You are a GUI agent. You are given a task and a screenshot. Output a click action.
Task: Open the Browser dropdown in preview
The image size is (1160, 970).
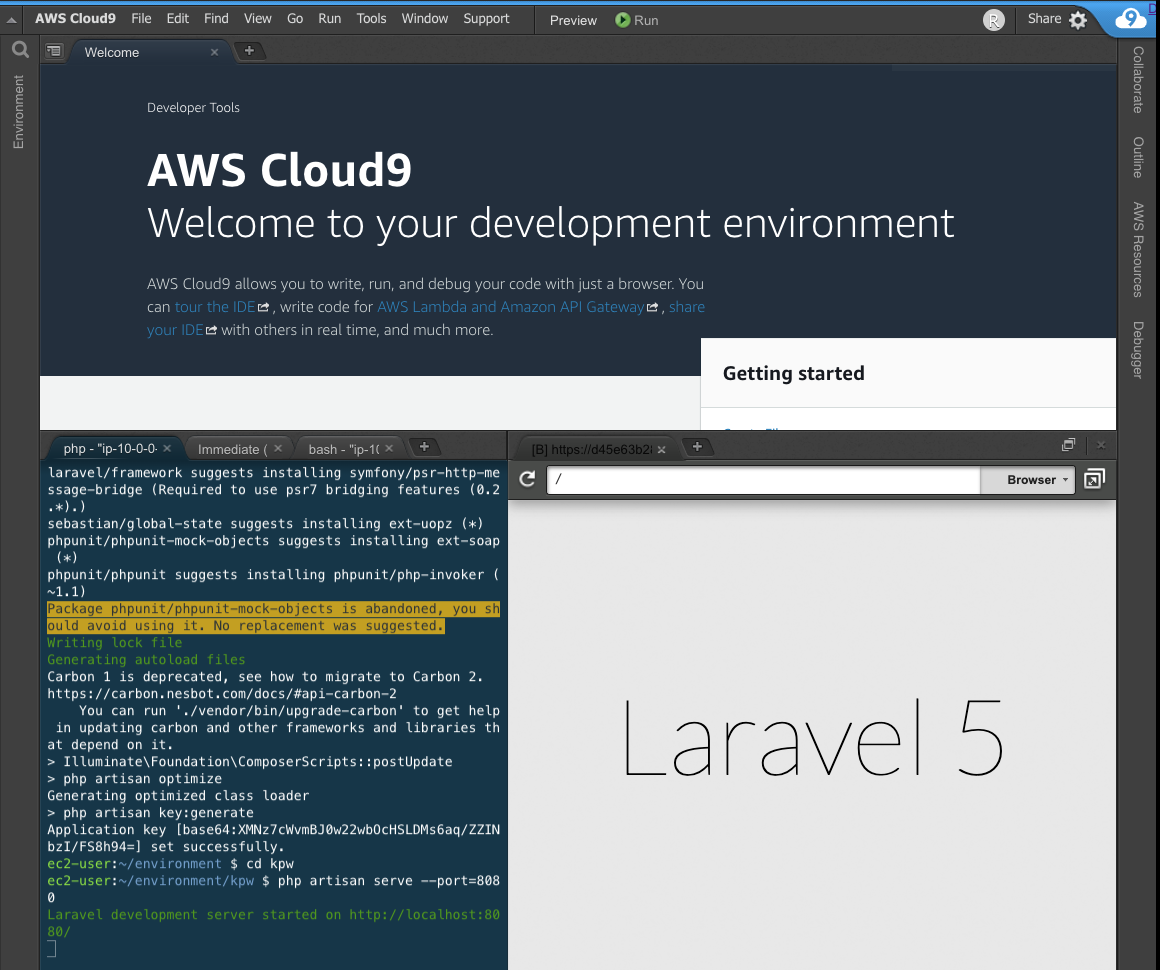(x=1028, y=479)
